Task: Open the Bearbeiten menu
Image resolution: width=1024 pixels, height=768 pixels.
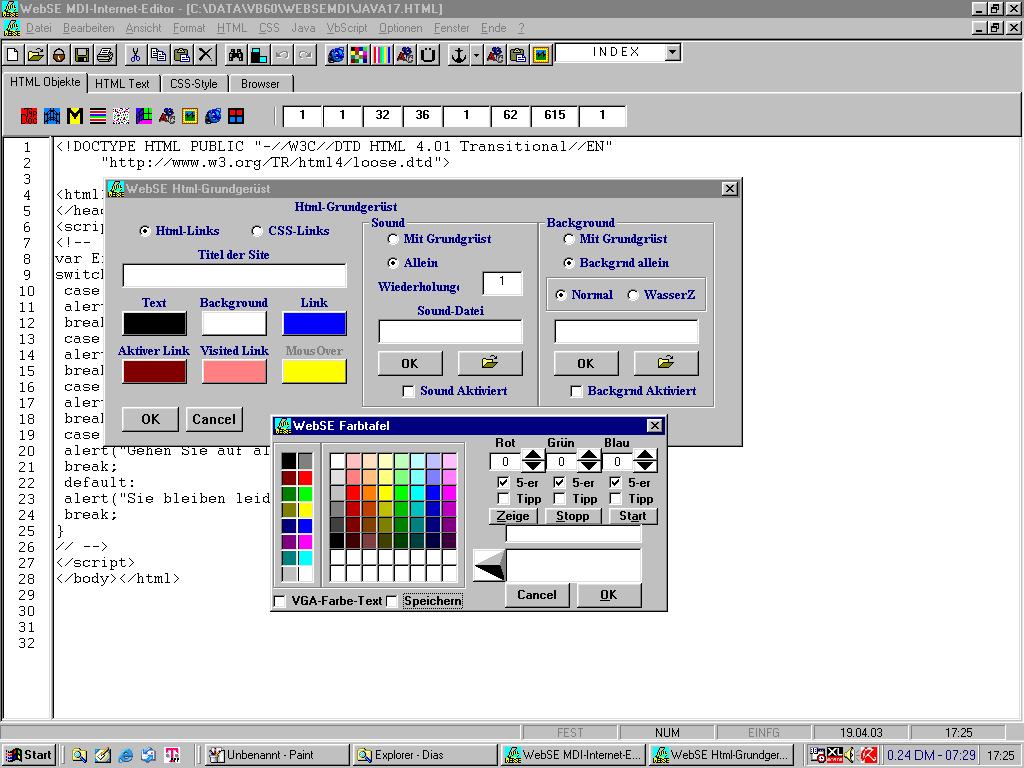Action: click(88, 28)
